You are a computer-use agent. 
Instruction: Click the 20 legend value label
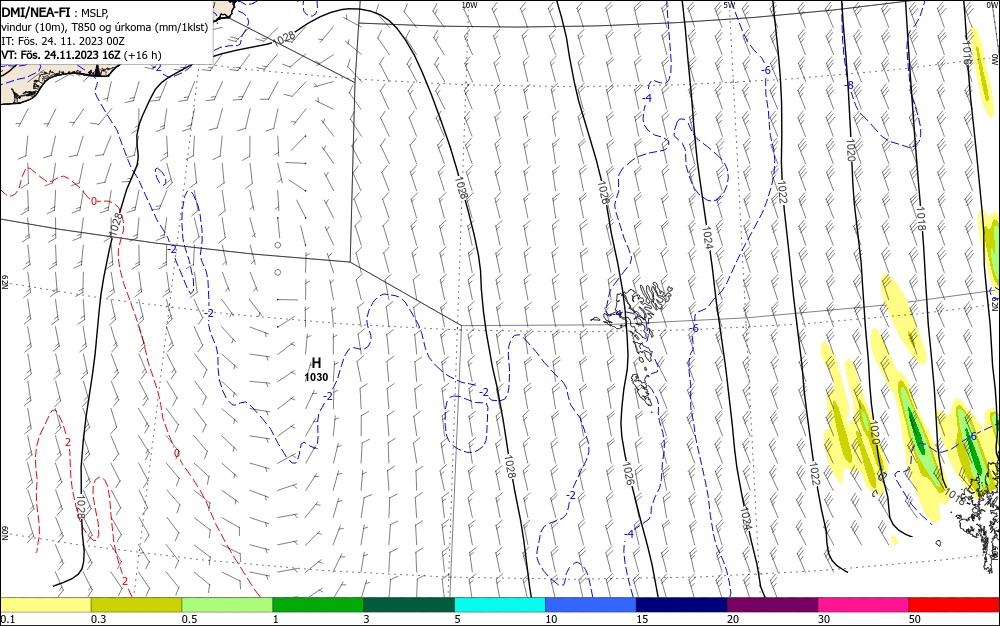pos(733,619)
